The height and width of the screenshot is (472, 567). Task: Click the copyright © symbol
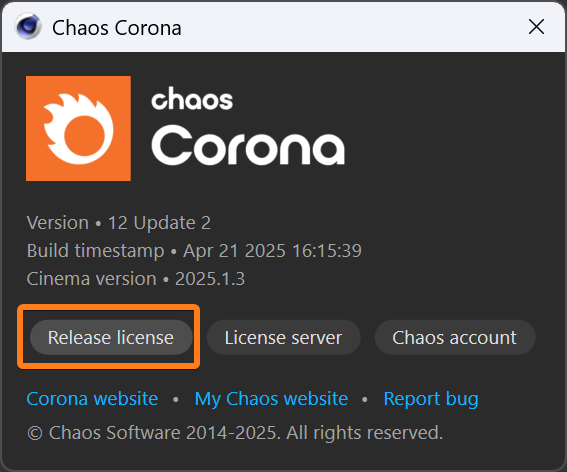tap(35, 433)
